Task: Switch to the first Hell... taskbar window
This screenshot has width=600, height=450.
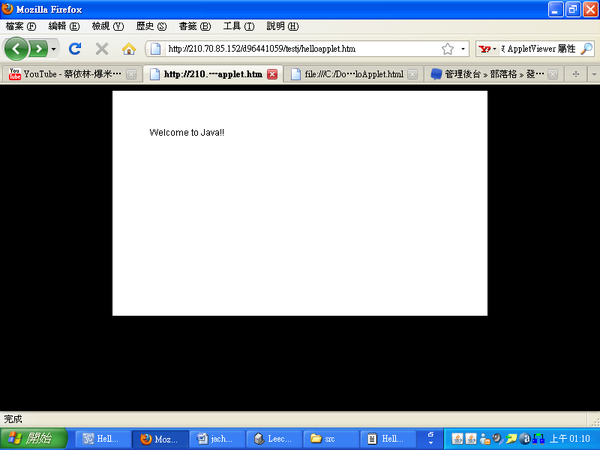Action: 103,439
